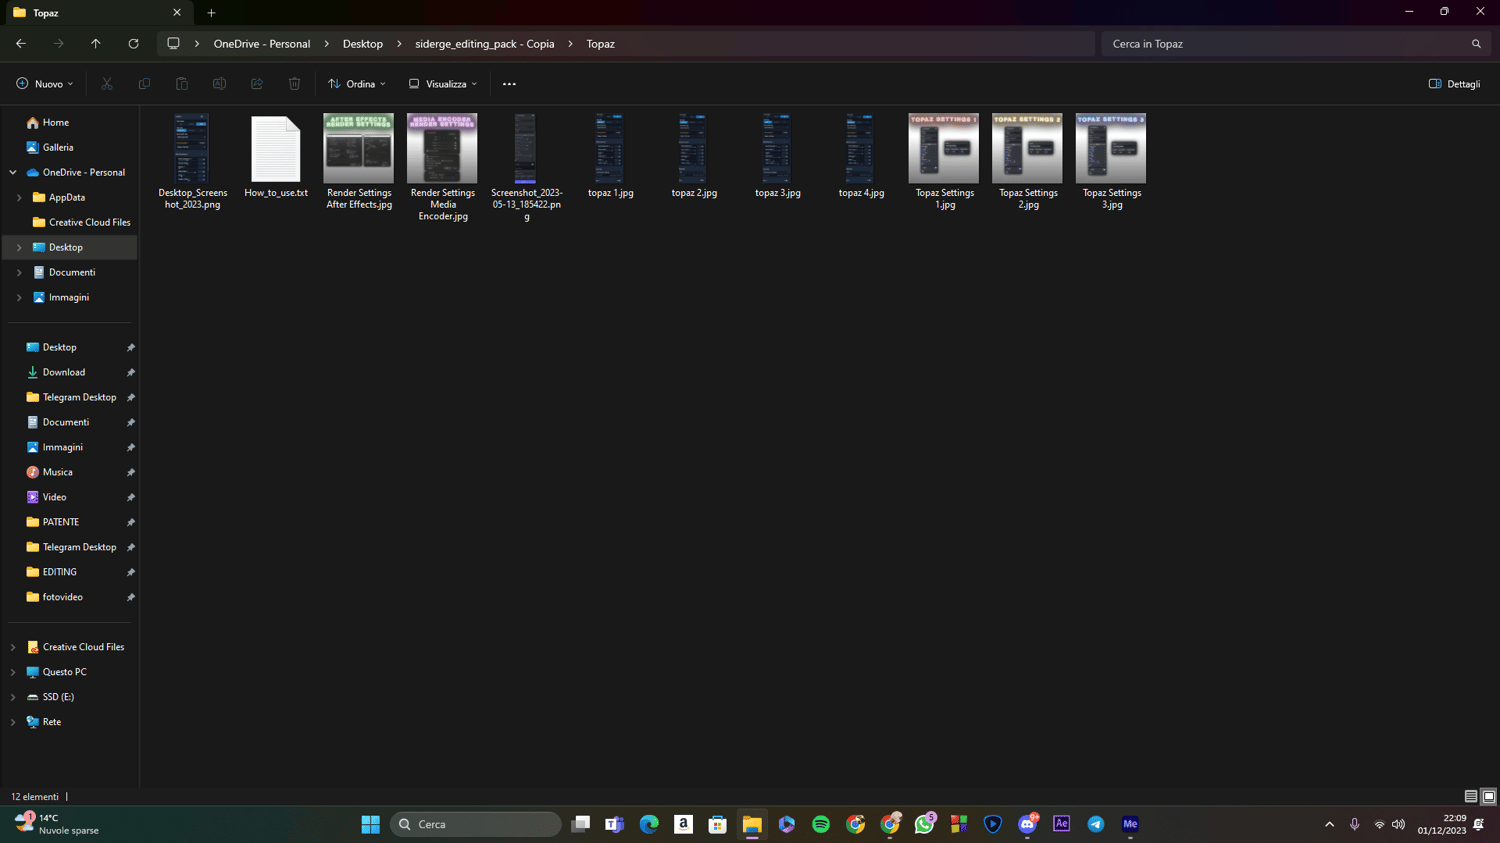Screen dimensions: 1500x843
Task: Open WhatsApp from the taskbar
Action: click(x=924, y=824)
